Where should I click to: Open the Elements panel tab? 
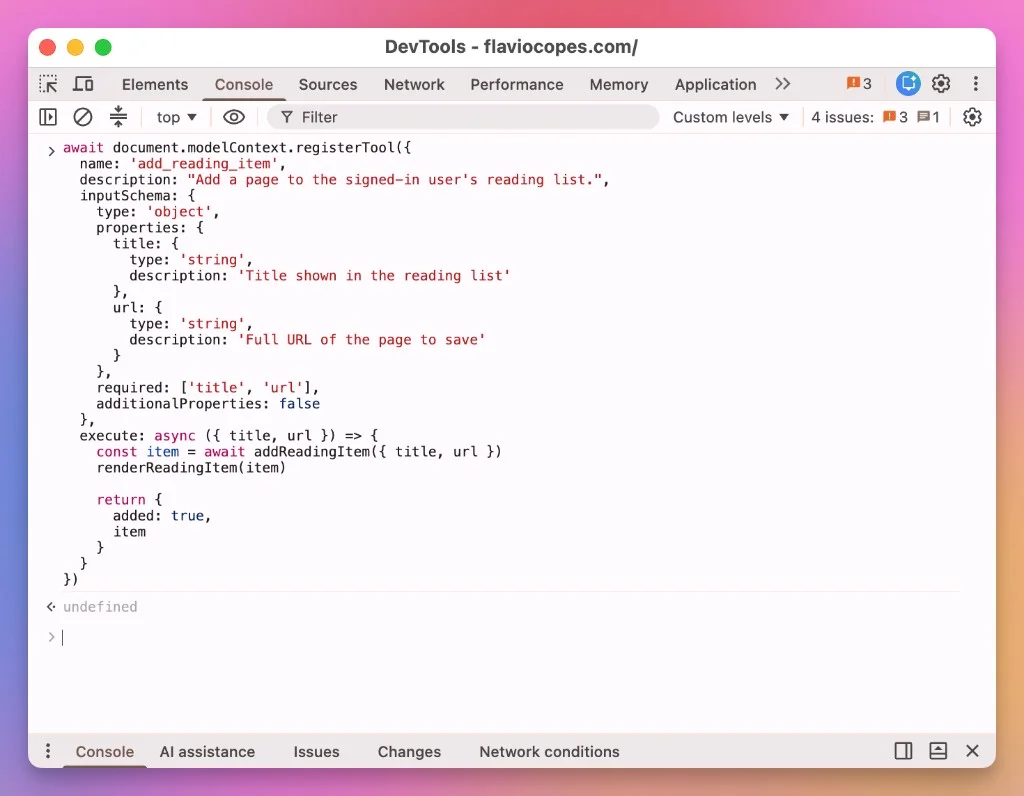(155, 84)
